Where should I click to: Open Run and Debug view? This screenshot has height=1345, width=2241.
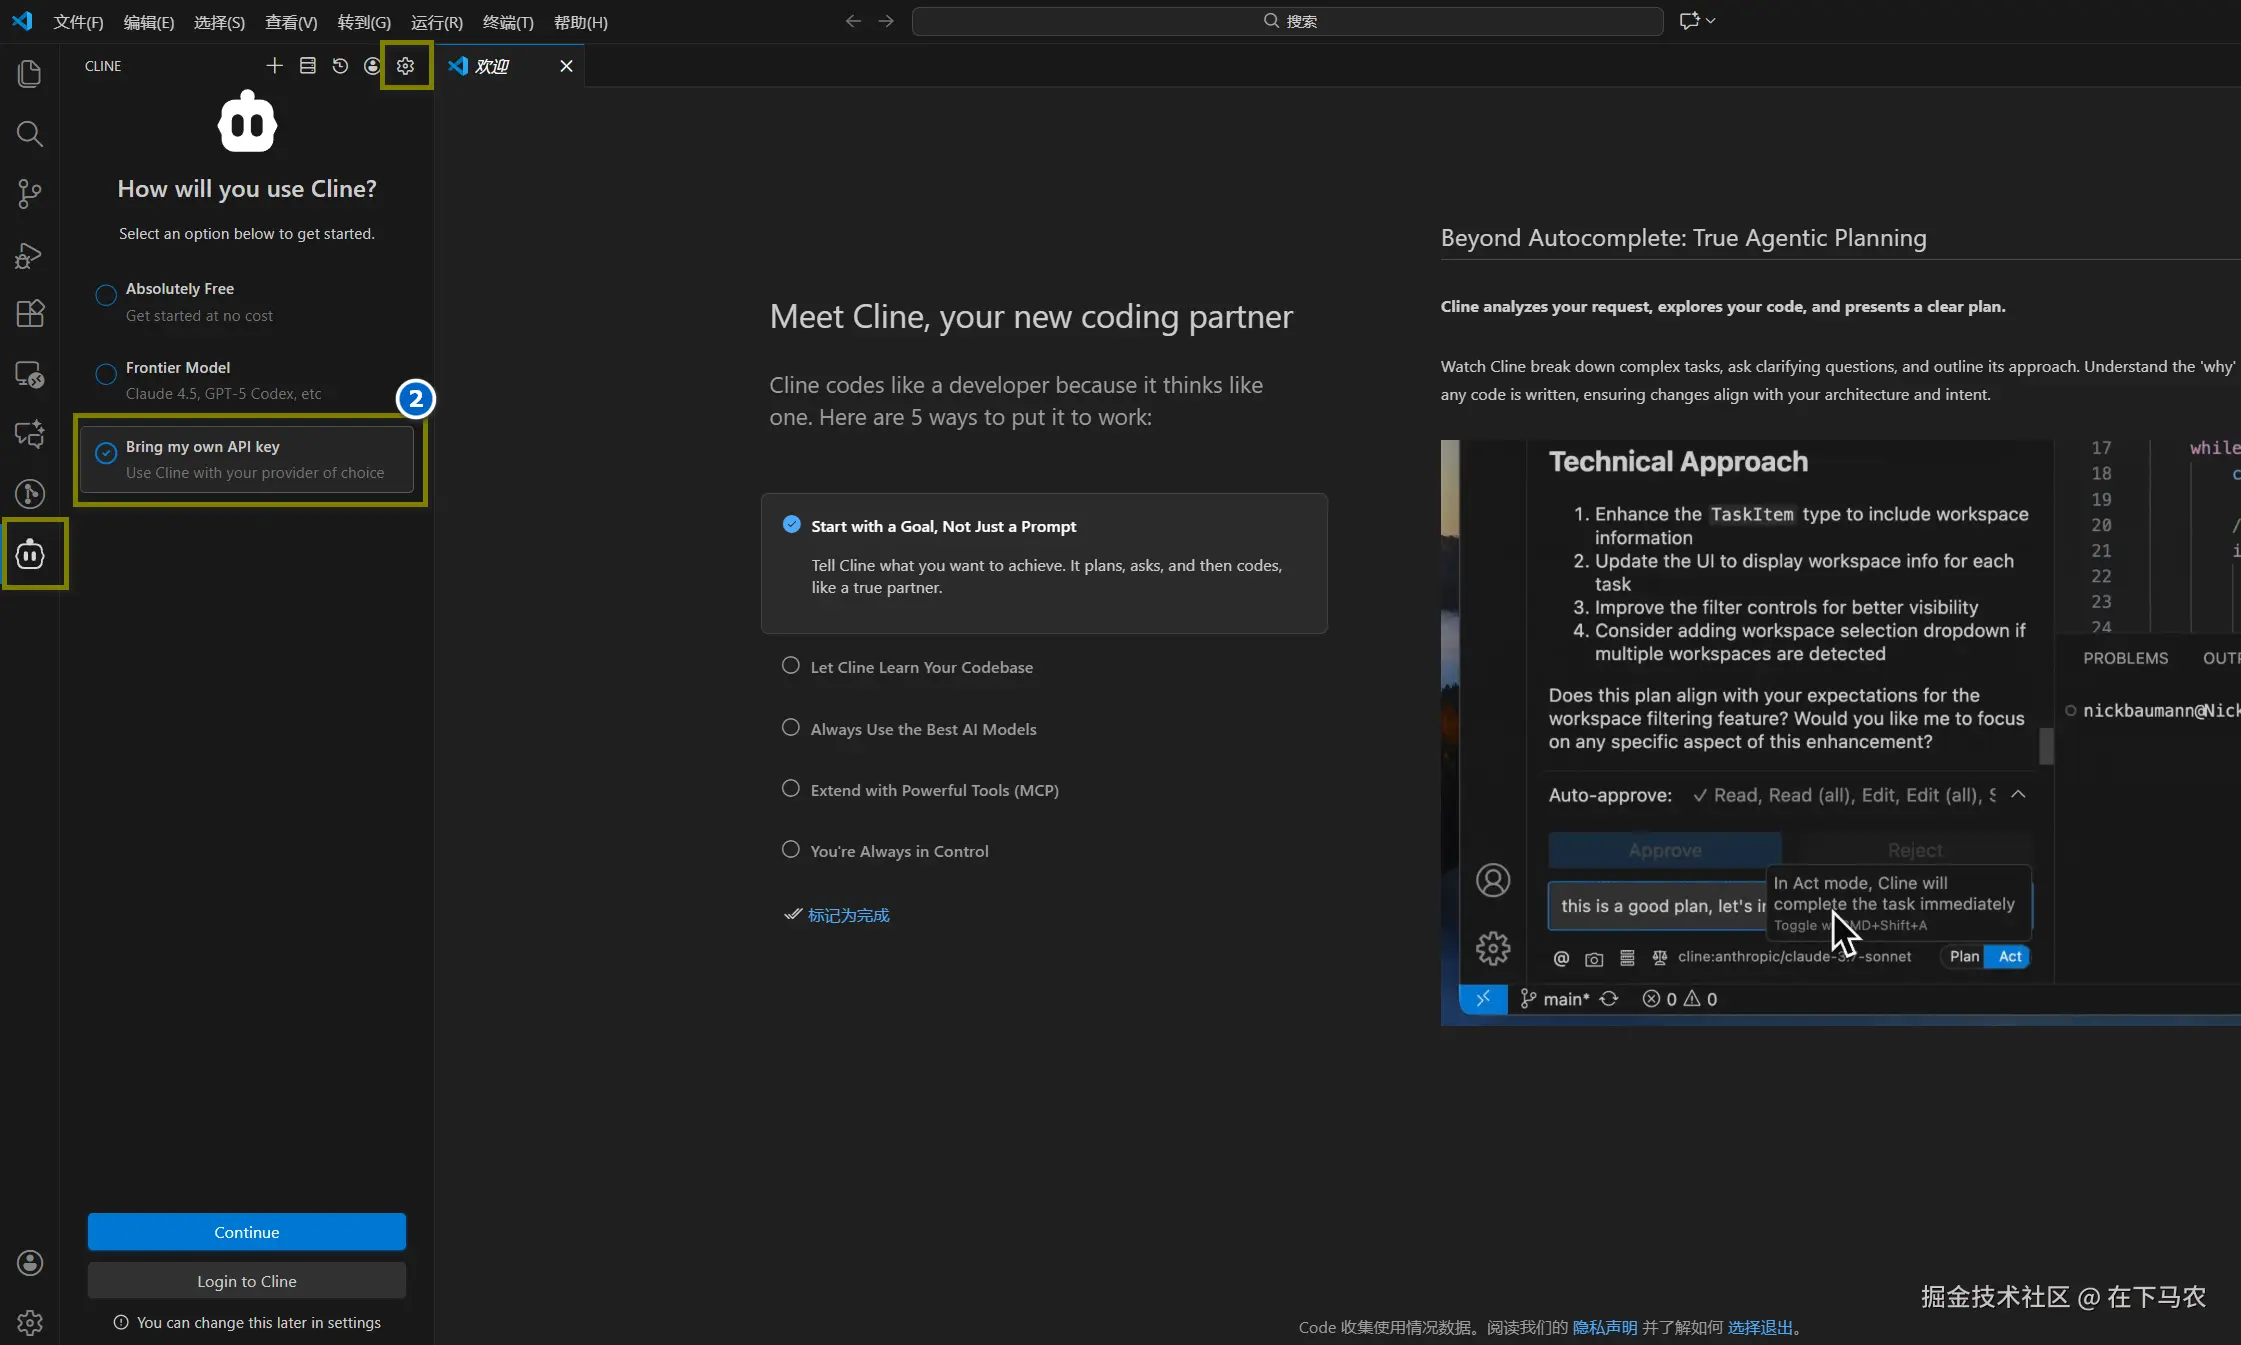tap(30, 255)
